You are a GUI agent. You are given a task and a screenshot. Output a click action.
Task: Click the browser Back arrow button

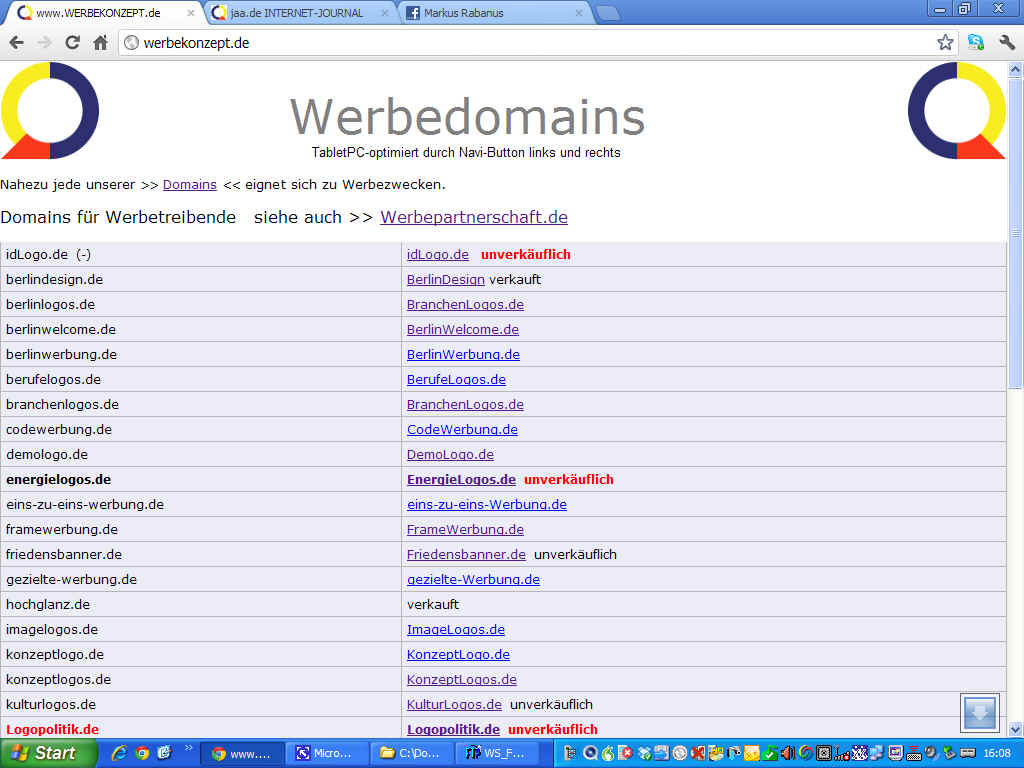coord(16,43)
